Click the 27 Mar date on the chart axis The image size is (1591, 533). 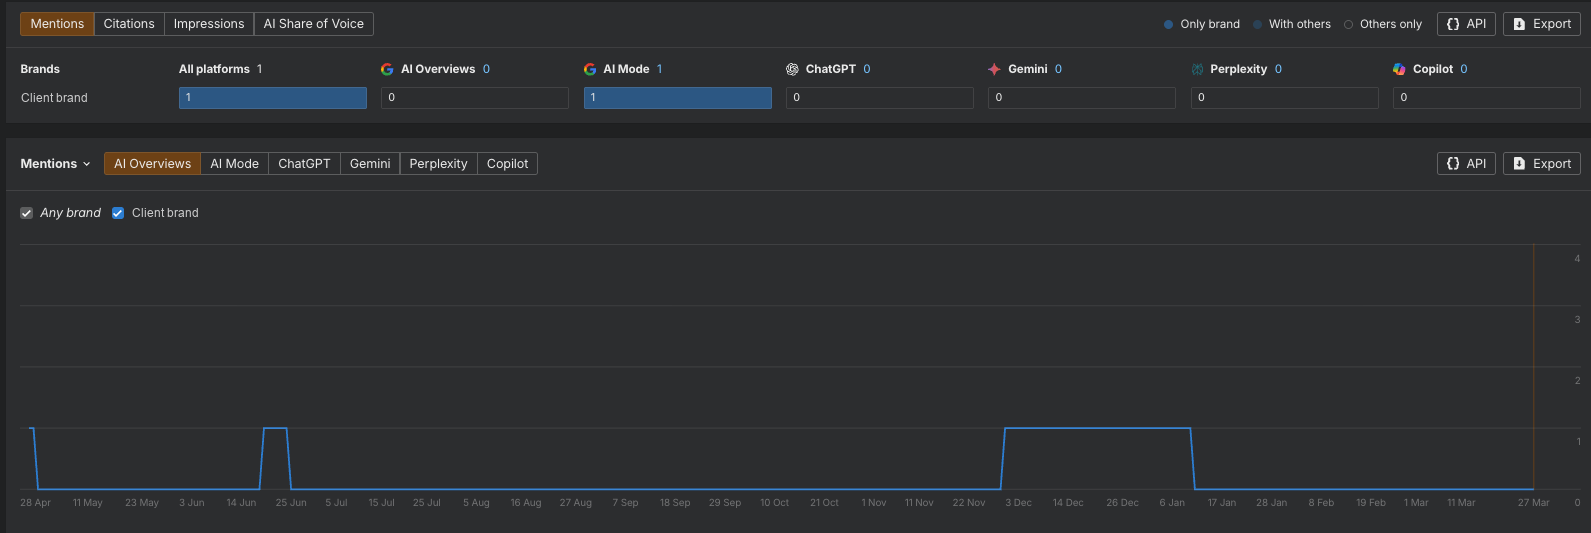point(1533,503)
